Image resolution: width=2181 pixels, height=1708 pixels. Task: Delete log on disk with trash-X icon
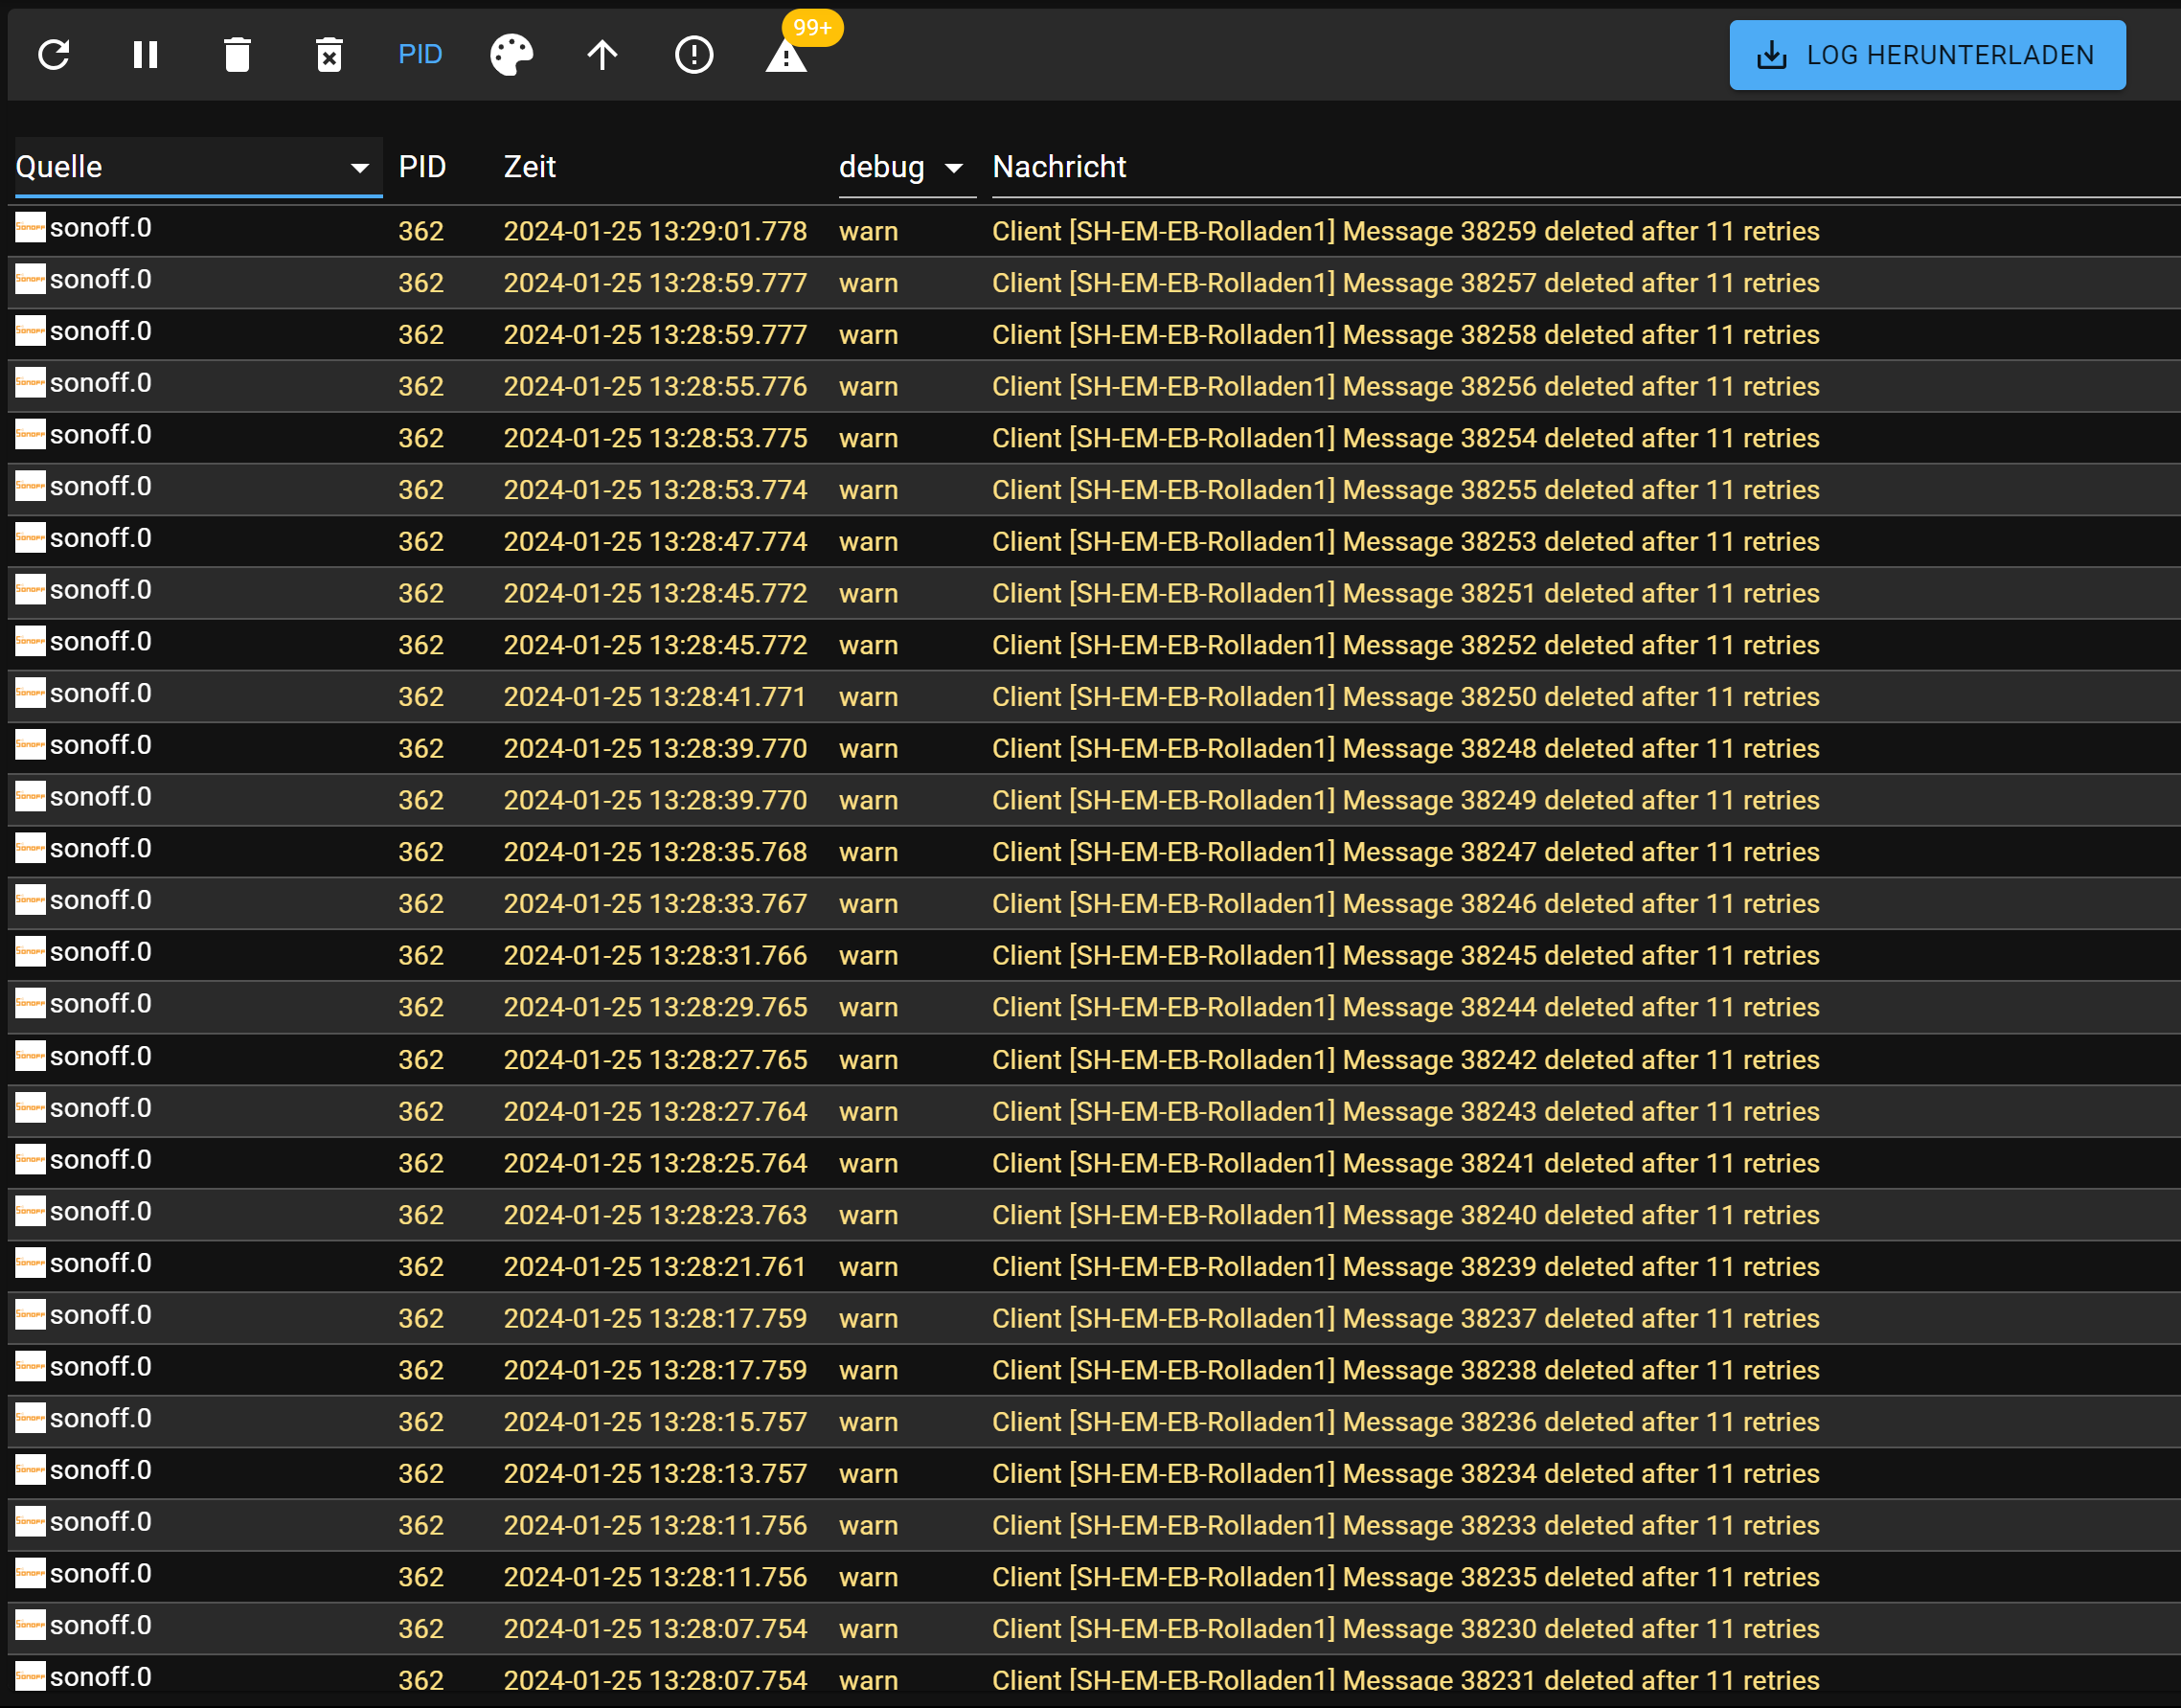[x=329, y=55]
